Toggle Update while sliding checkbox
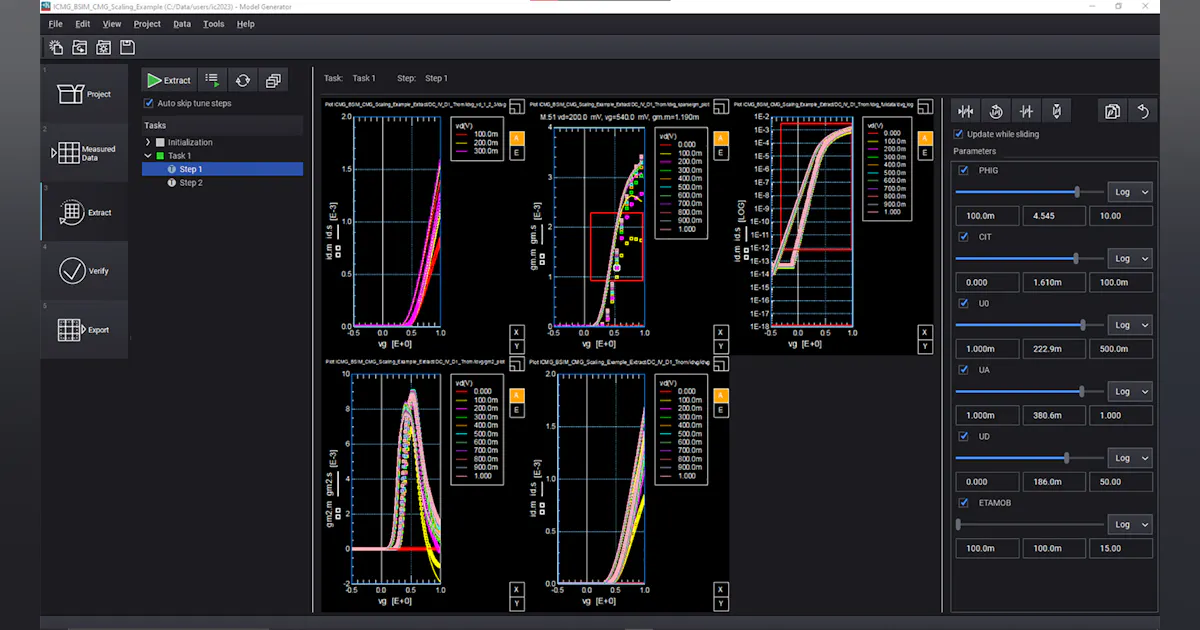Screen dimensions: 1200x630 [959, 134]
